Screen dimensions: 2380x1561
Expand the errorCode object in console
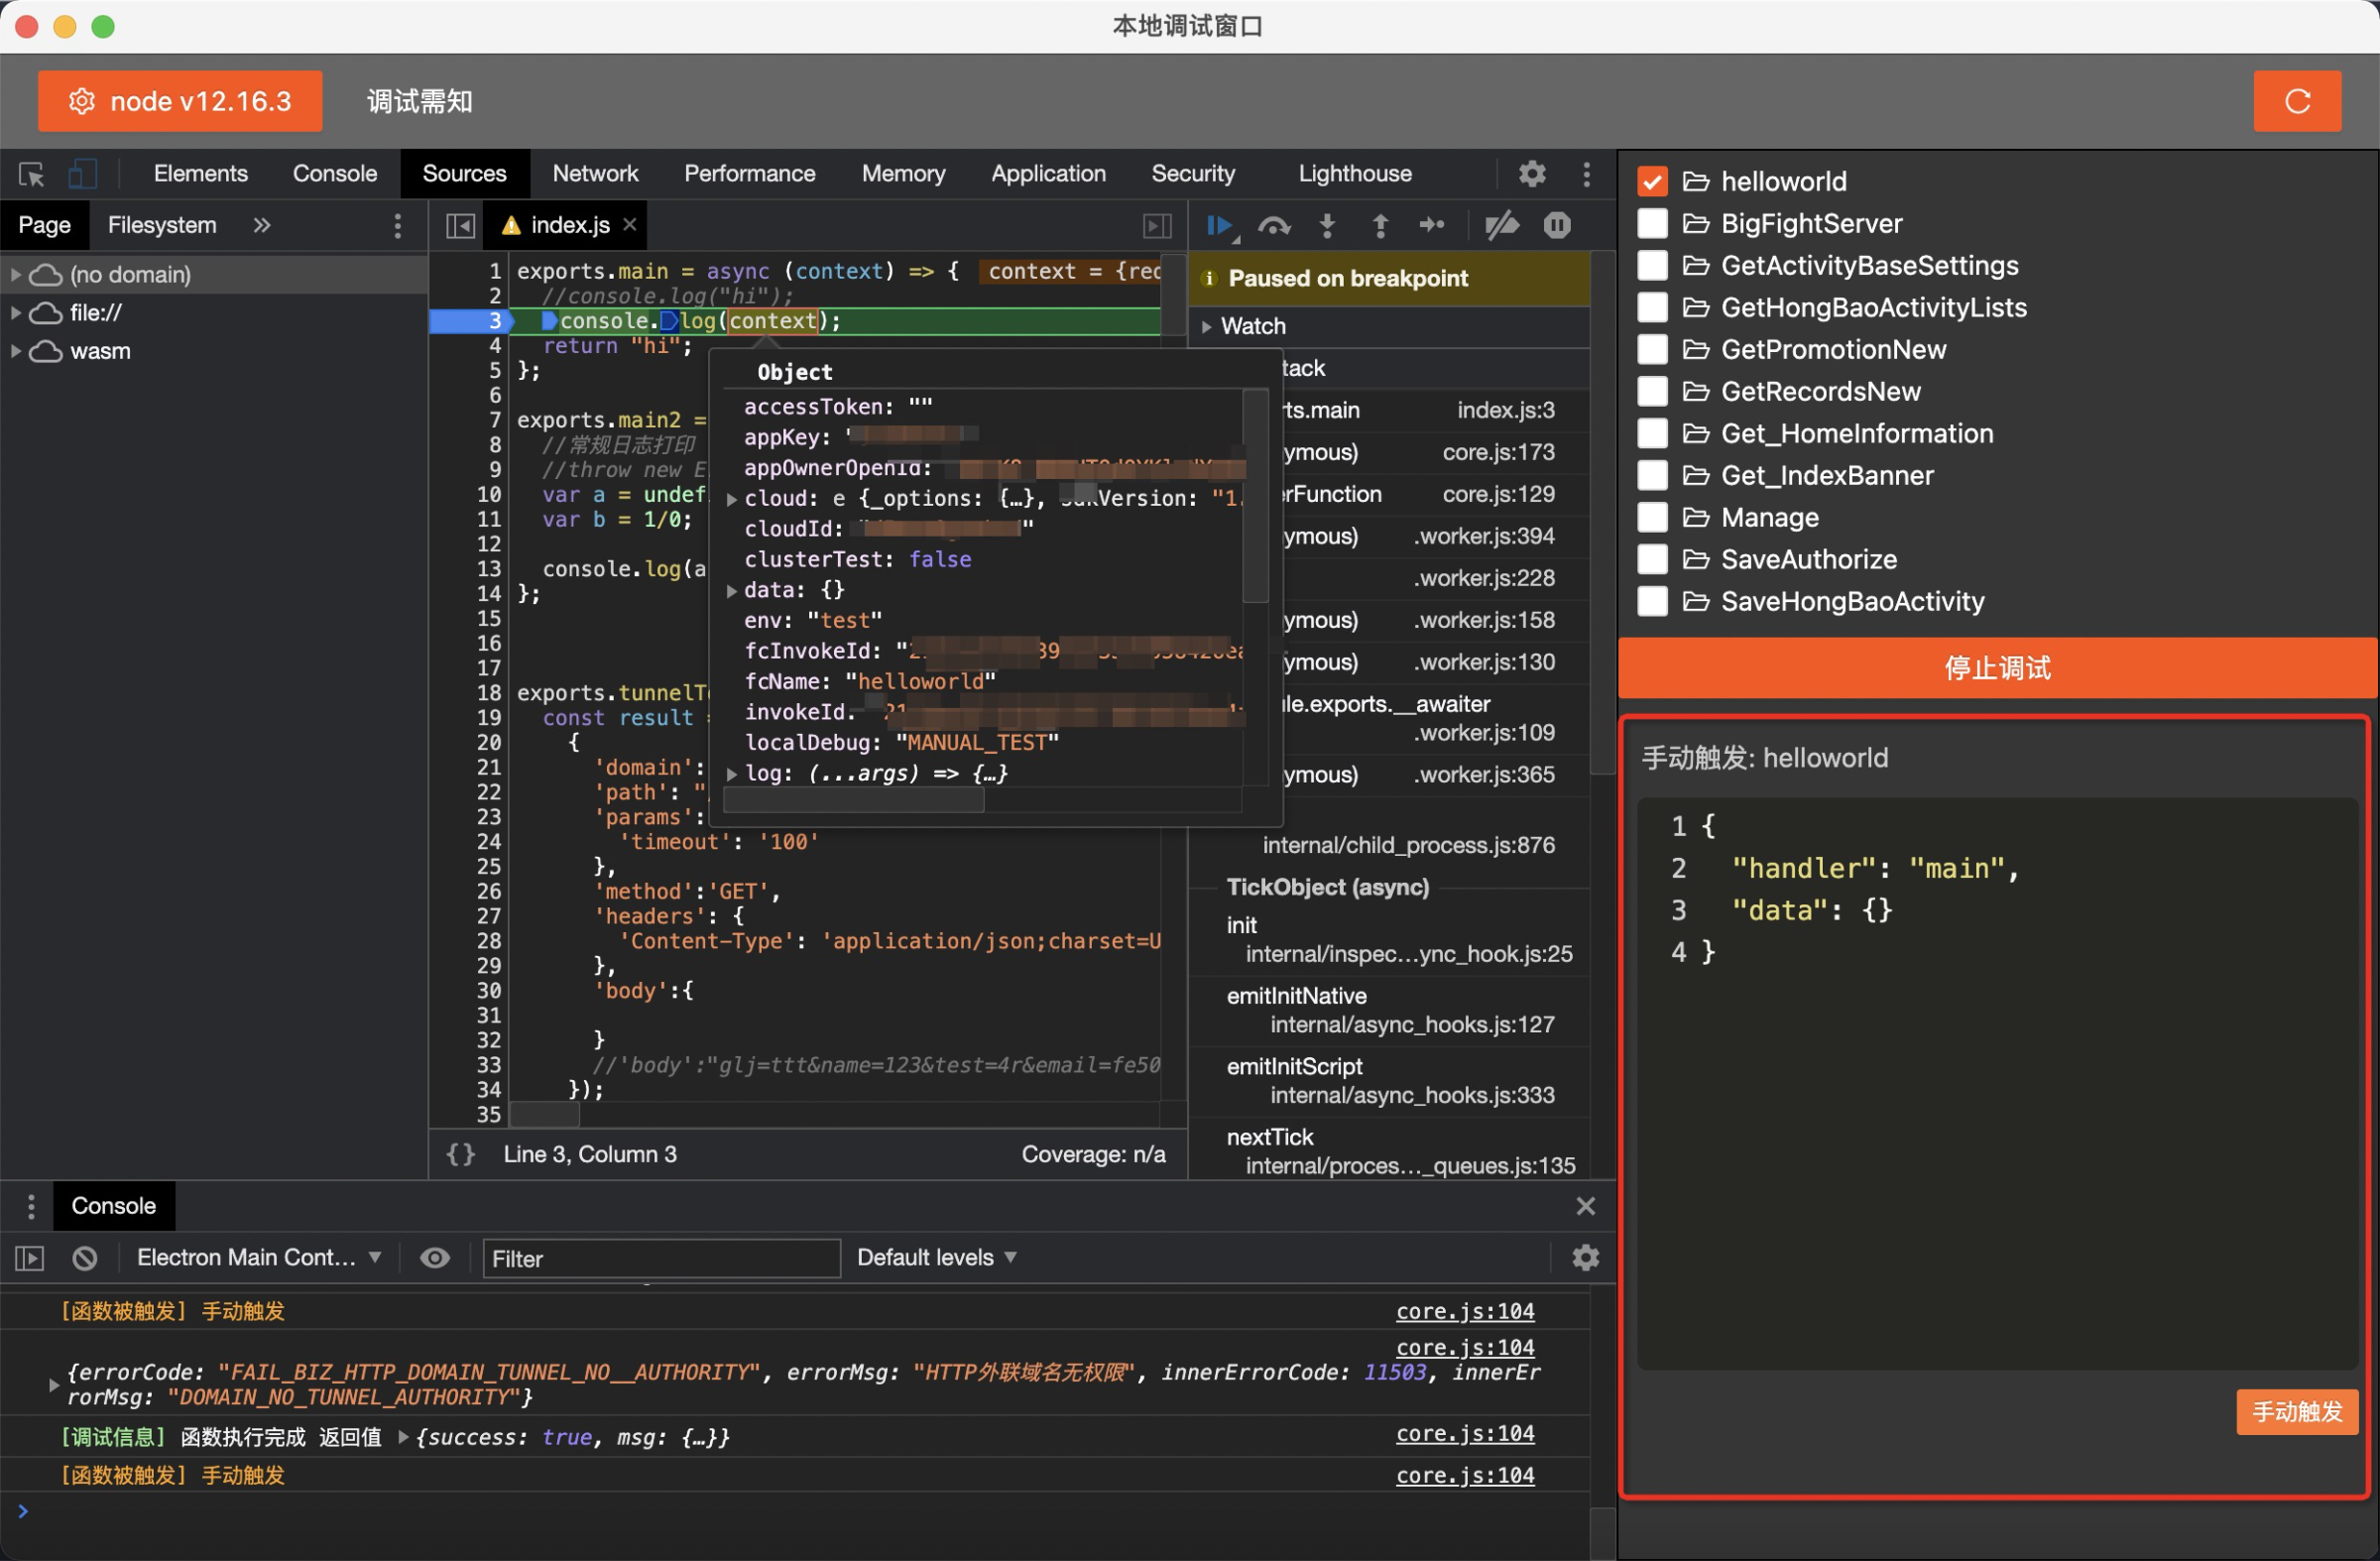[x=53, y=1385]
